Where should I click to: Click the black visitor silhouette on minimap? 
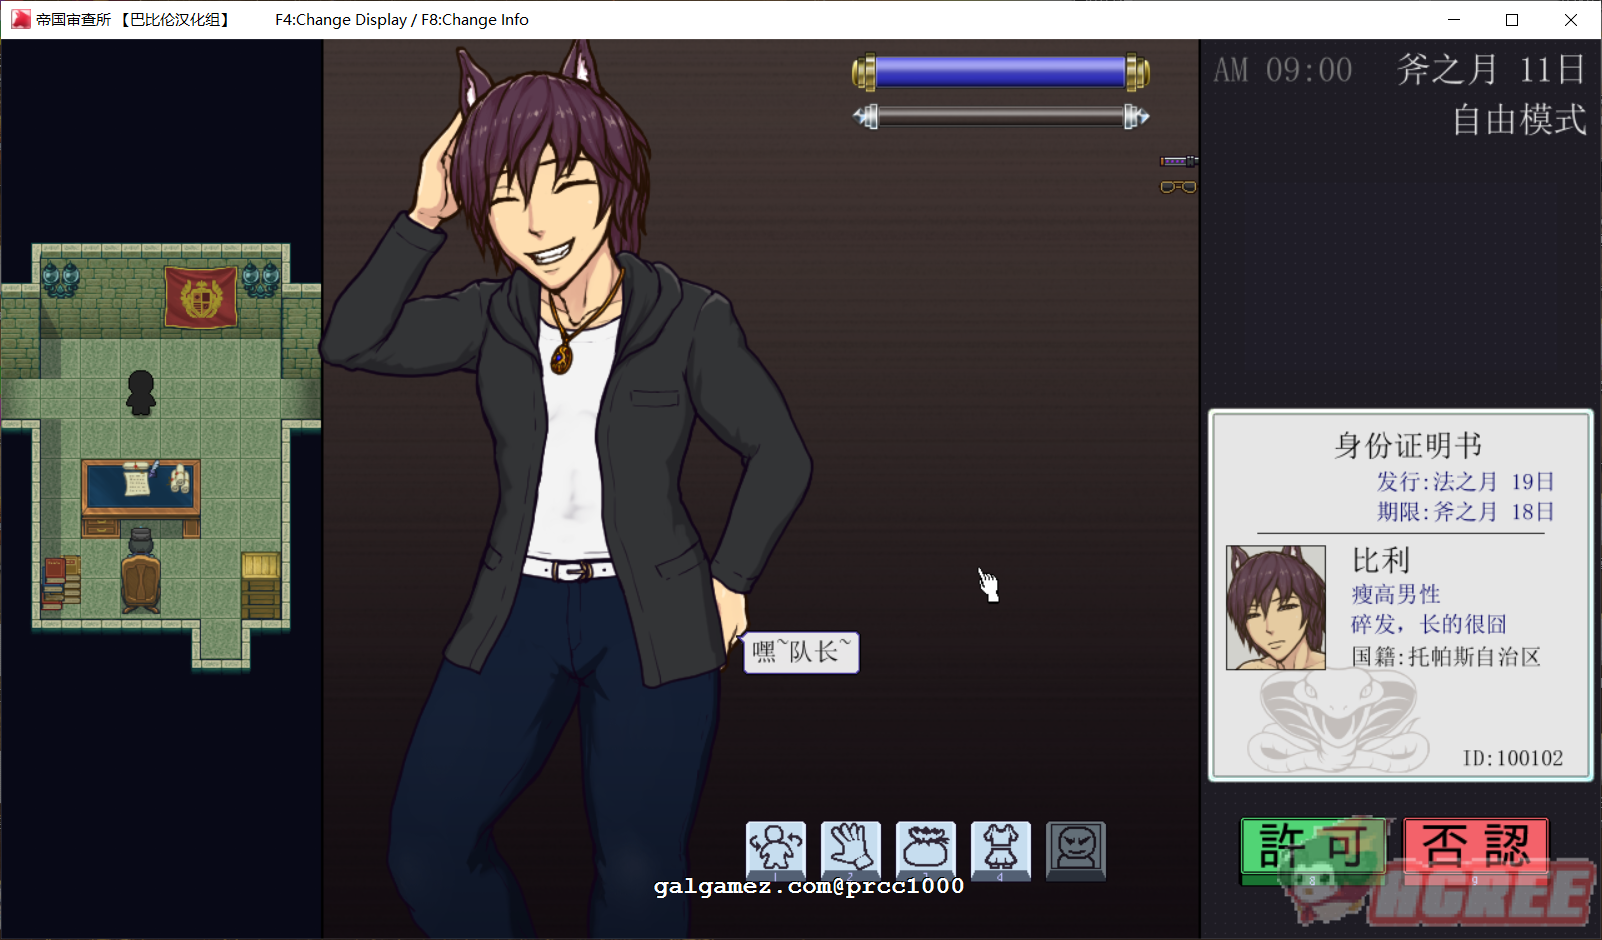(x=141, y=393)
